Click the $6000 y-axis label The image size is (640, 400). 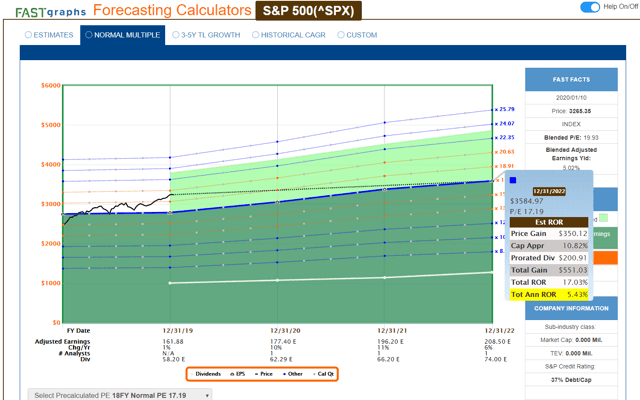(51, 86)
